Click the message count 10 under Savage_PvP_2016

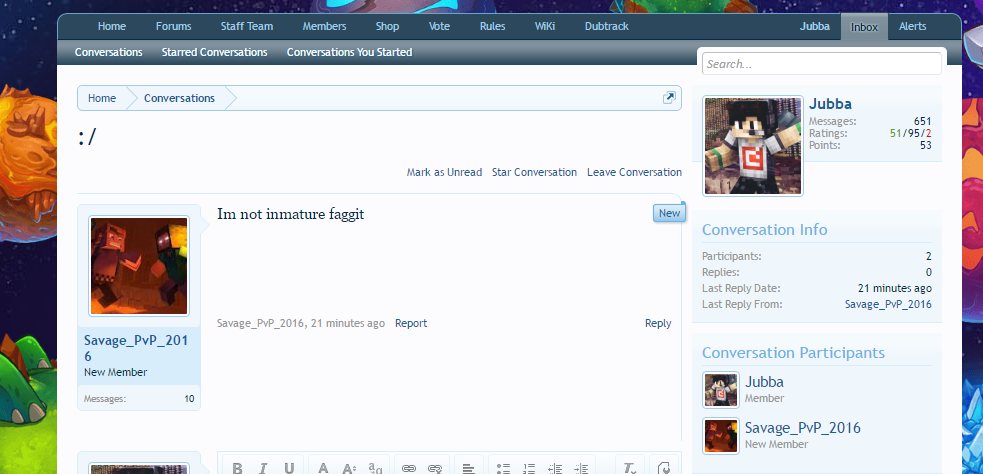click(x=189, y=399)
